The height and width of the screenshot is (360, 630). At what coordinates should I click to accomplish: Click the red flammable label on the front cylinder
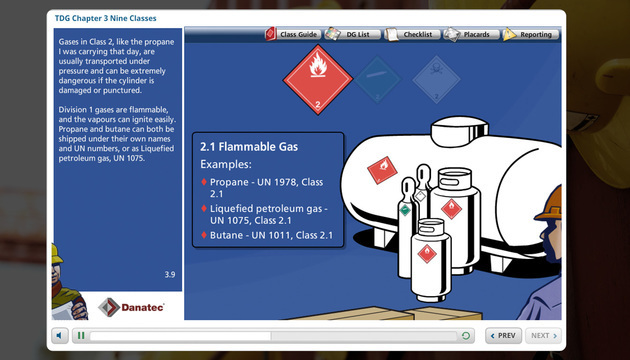[x=427, y=254]
